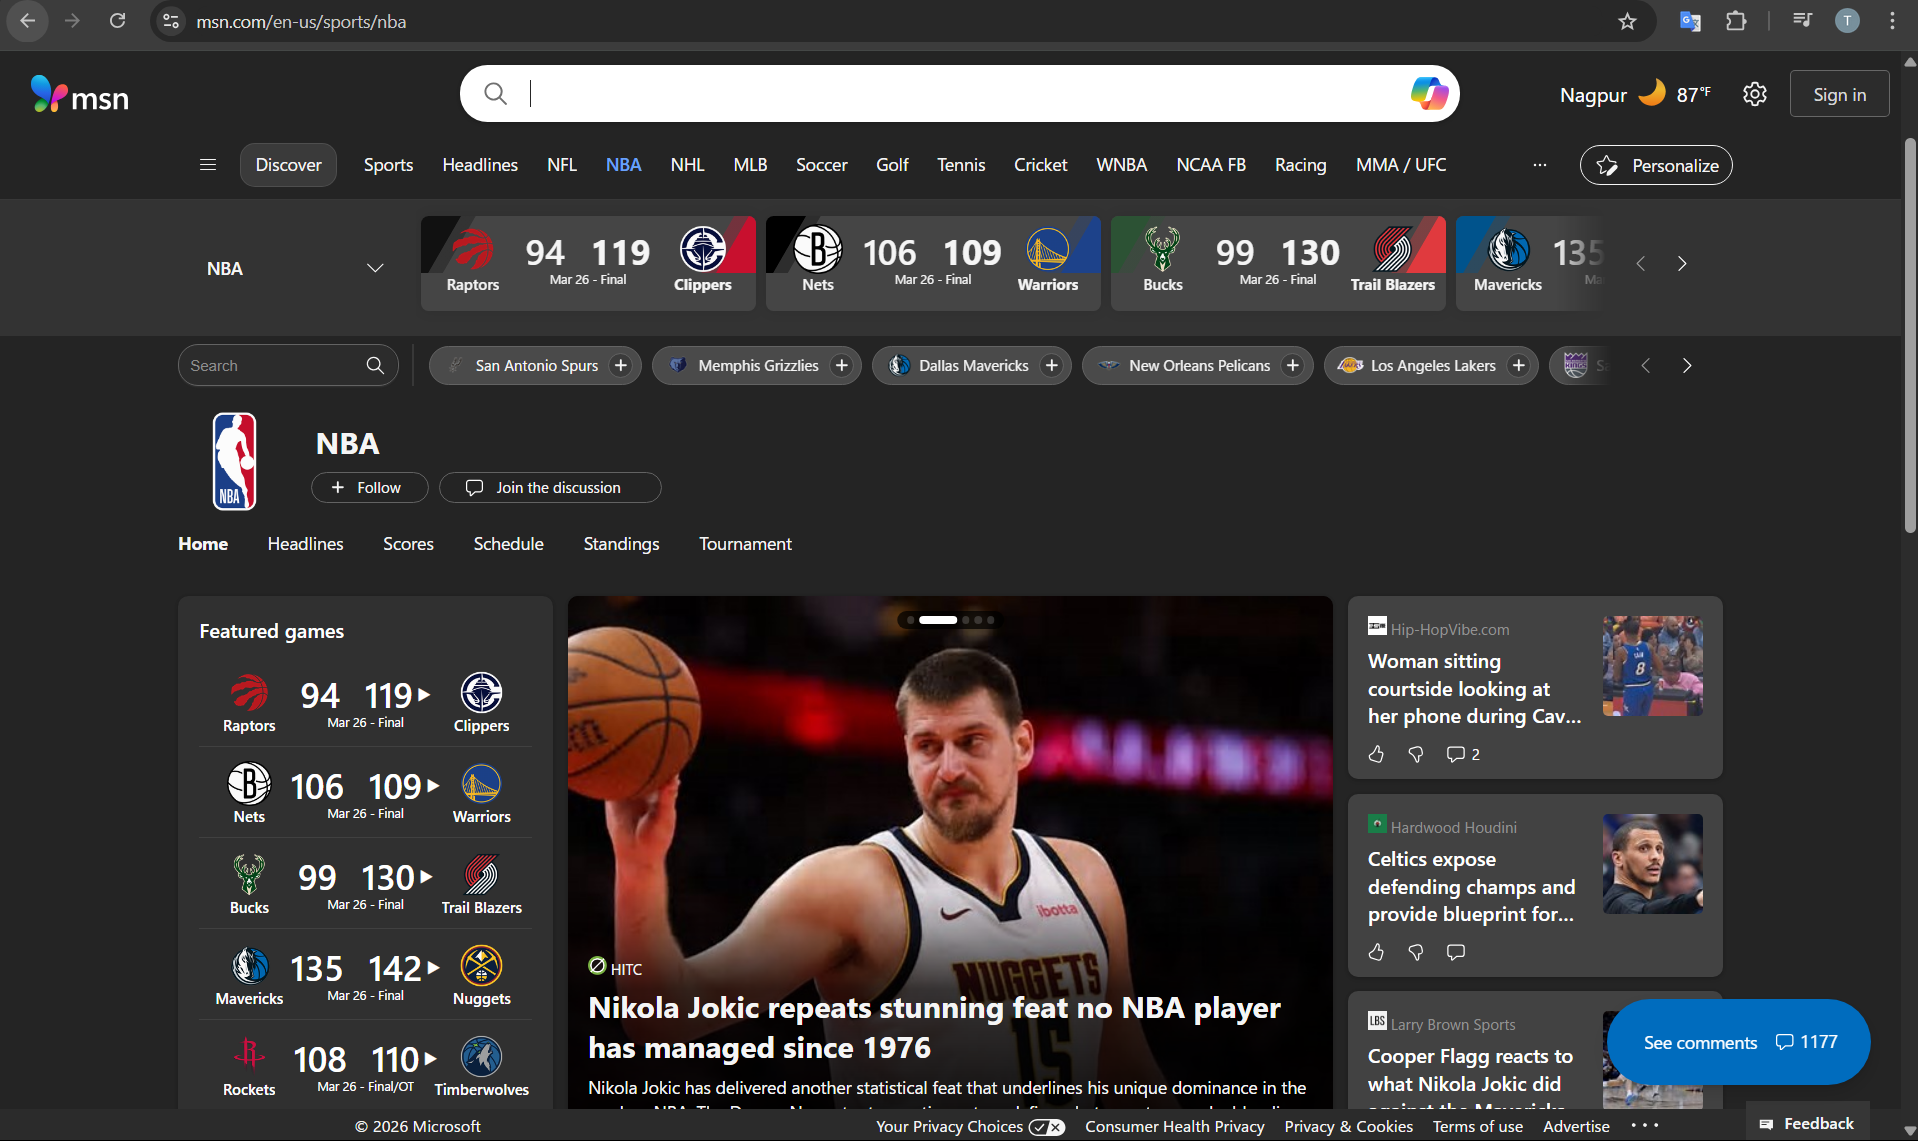Add San Antonio Spurs to followed teams
This screenshot has width=1918, height=1141.
click(621, 366)
